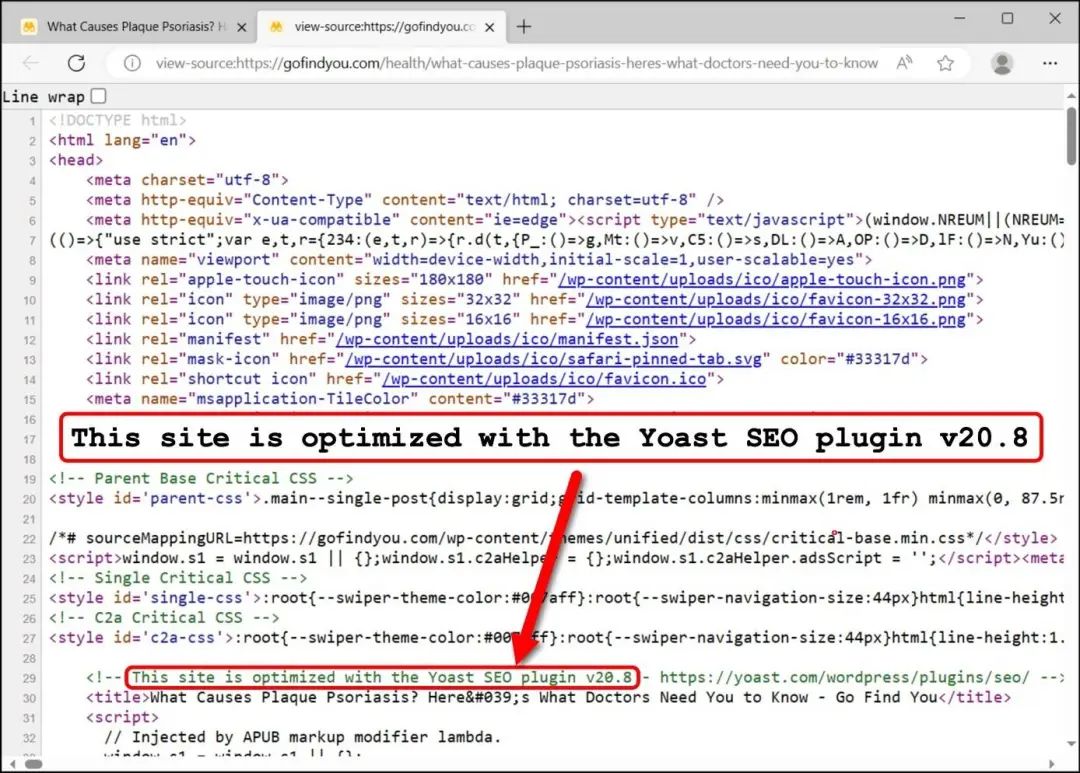Activate the Read aloud icon
Image resolution: width=1080 pixels, height=773 pixels.
pyautogui.click(x=904, y=63)
